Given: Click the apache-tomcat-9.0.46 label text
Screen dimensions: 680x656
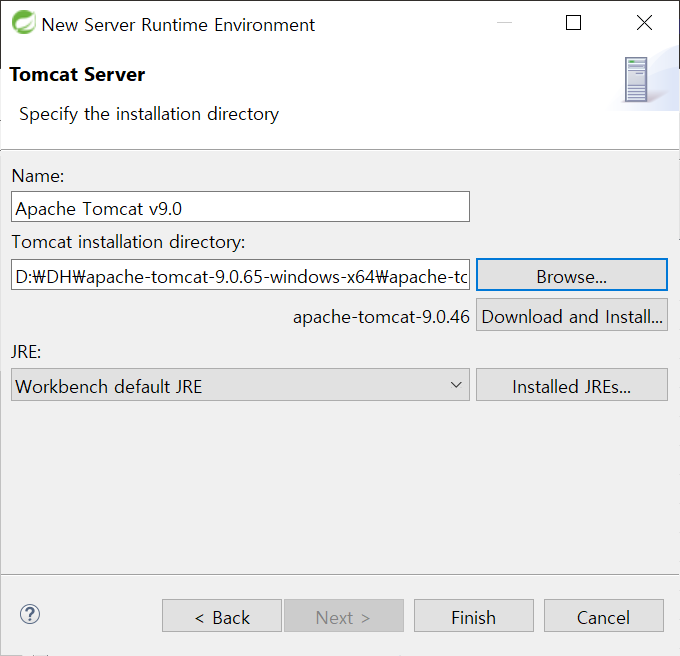Looking at the screenshot, I should coord(381,317).
